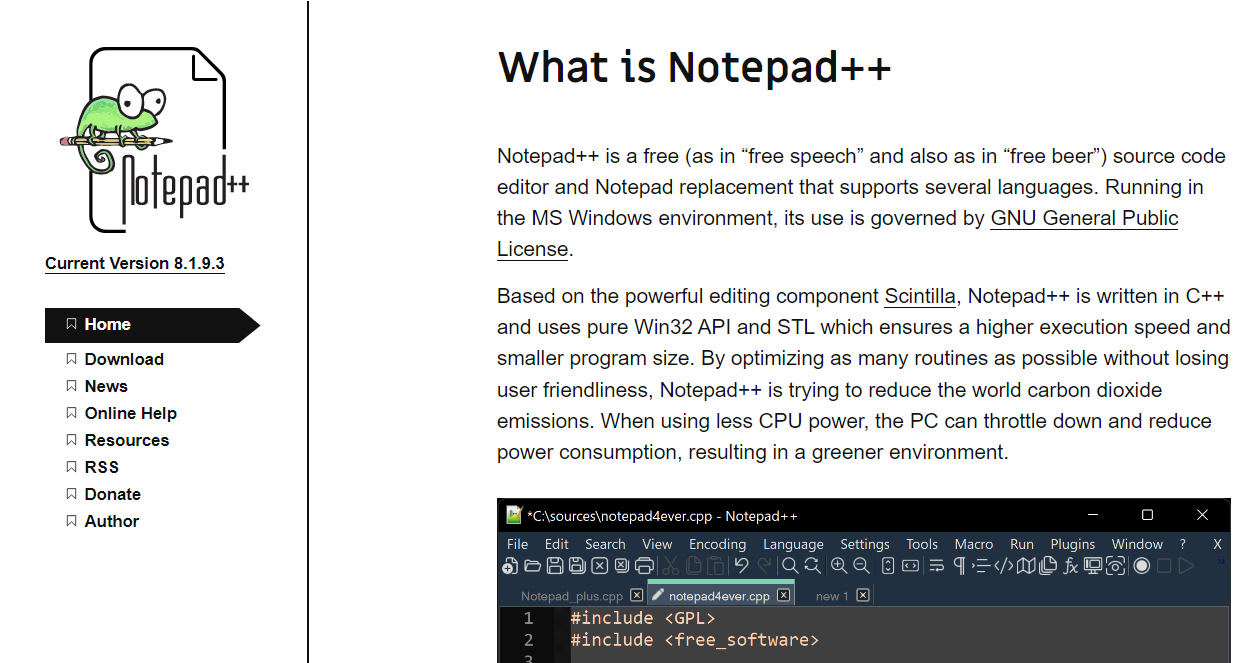Toggle the file Monitoring eye icon
This screenshot has height=663, width=1255.
1115,566
